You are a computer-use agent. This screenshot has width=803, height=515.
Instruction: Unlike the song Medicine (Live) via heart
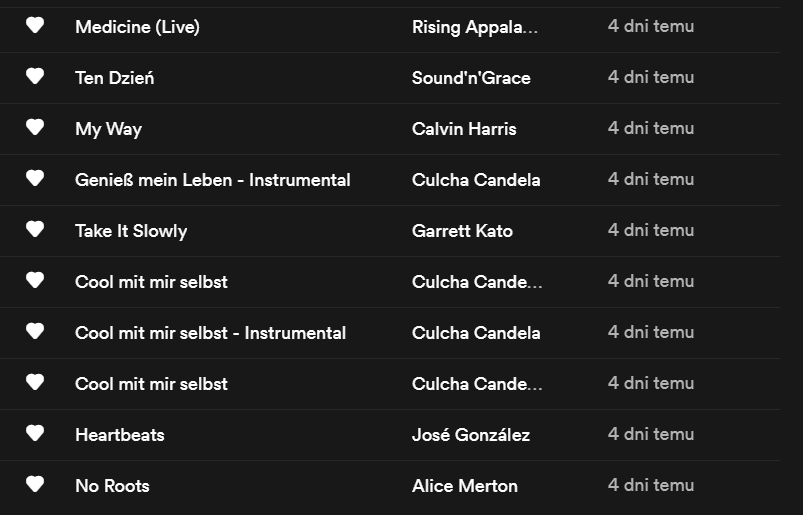(x=35, y=26)
